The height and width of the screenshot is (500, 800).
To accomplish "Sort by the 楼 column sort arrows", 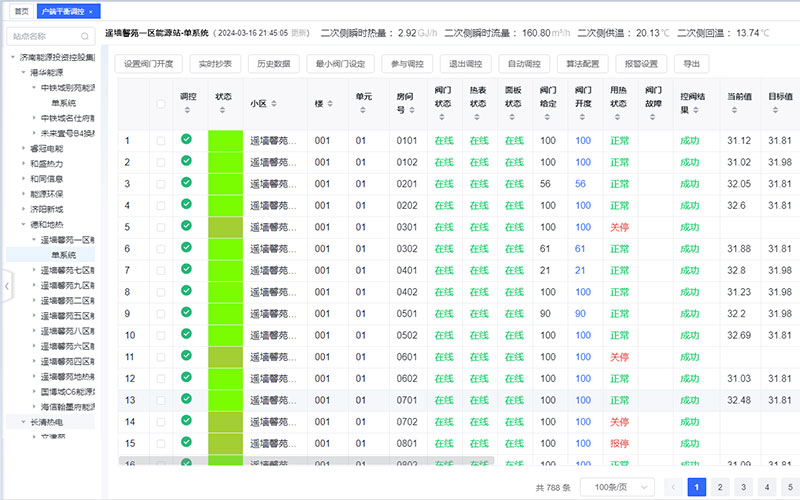I will tap(332, 104).
